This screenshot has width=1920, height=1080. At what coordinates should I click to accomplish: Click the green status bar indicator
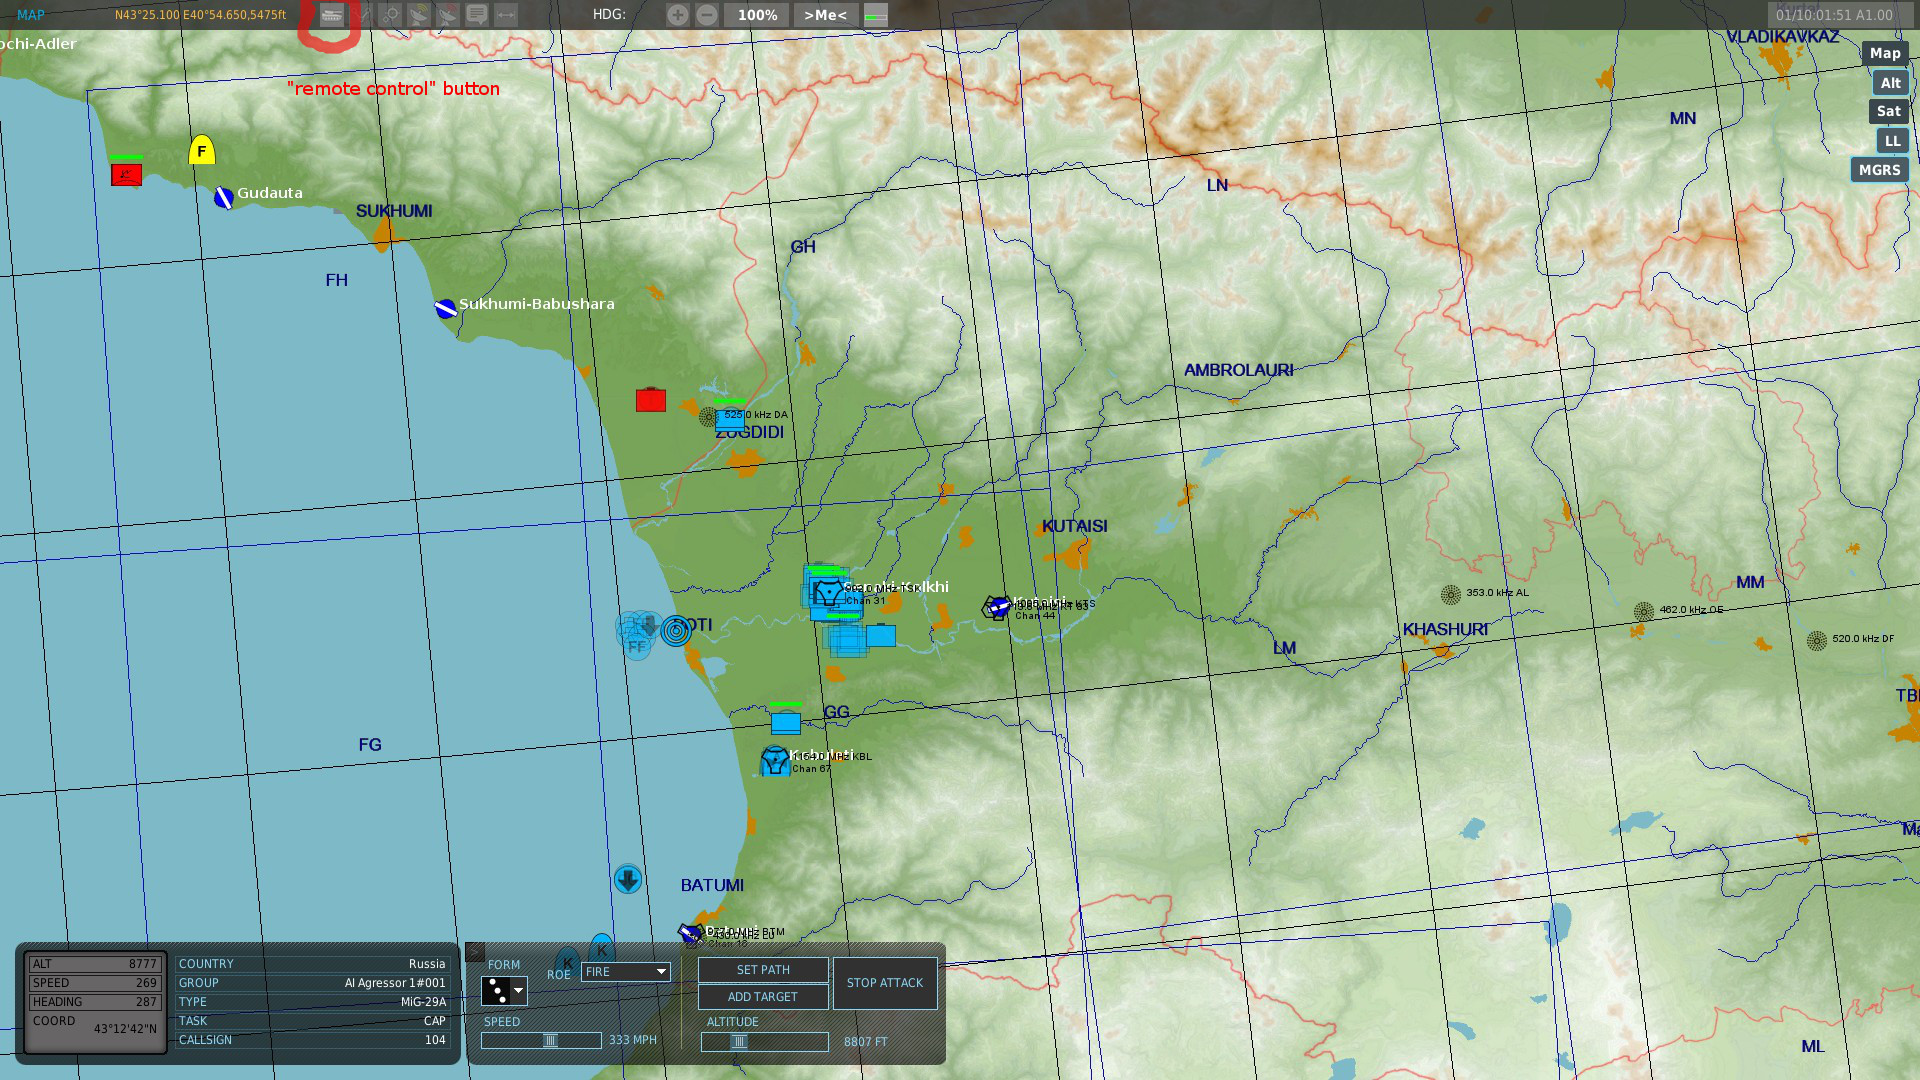coord(876,15)
